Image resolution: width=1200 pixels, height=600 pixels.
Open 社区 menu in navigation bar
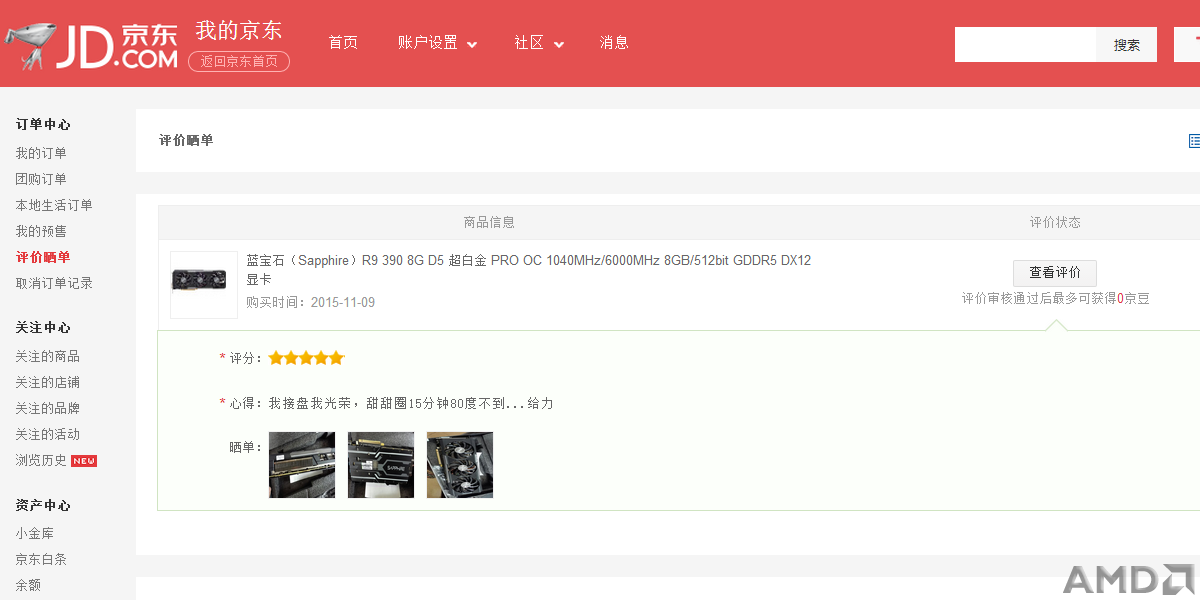tap(529, 42)
